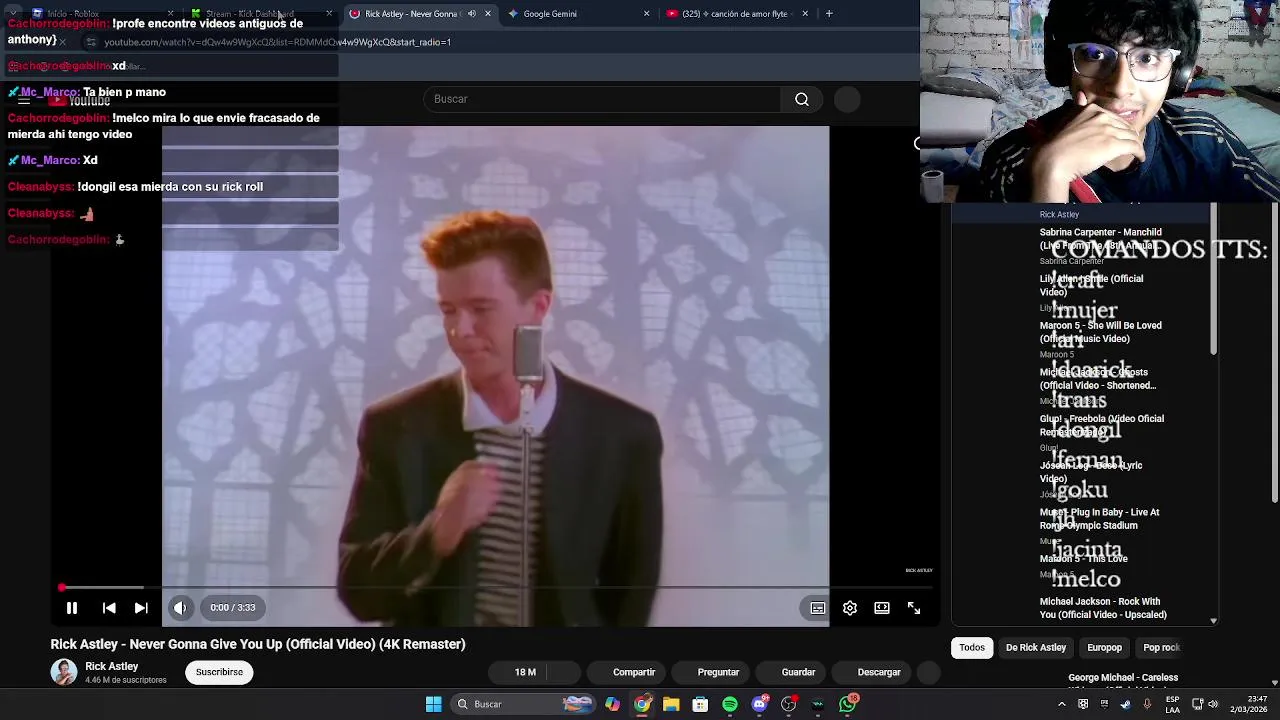Open Spotify from the taskbar
This screenshot has height=720, width=1280.
[x=730, y=704]
